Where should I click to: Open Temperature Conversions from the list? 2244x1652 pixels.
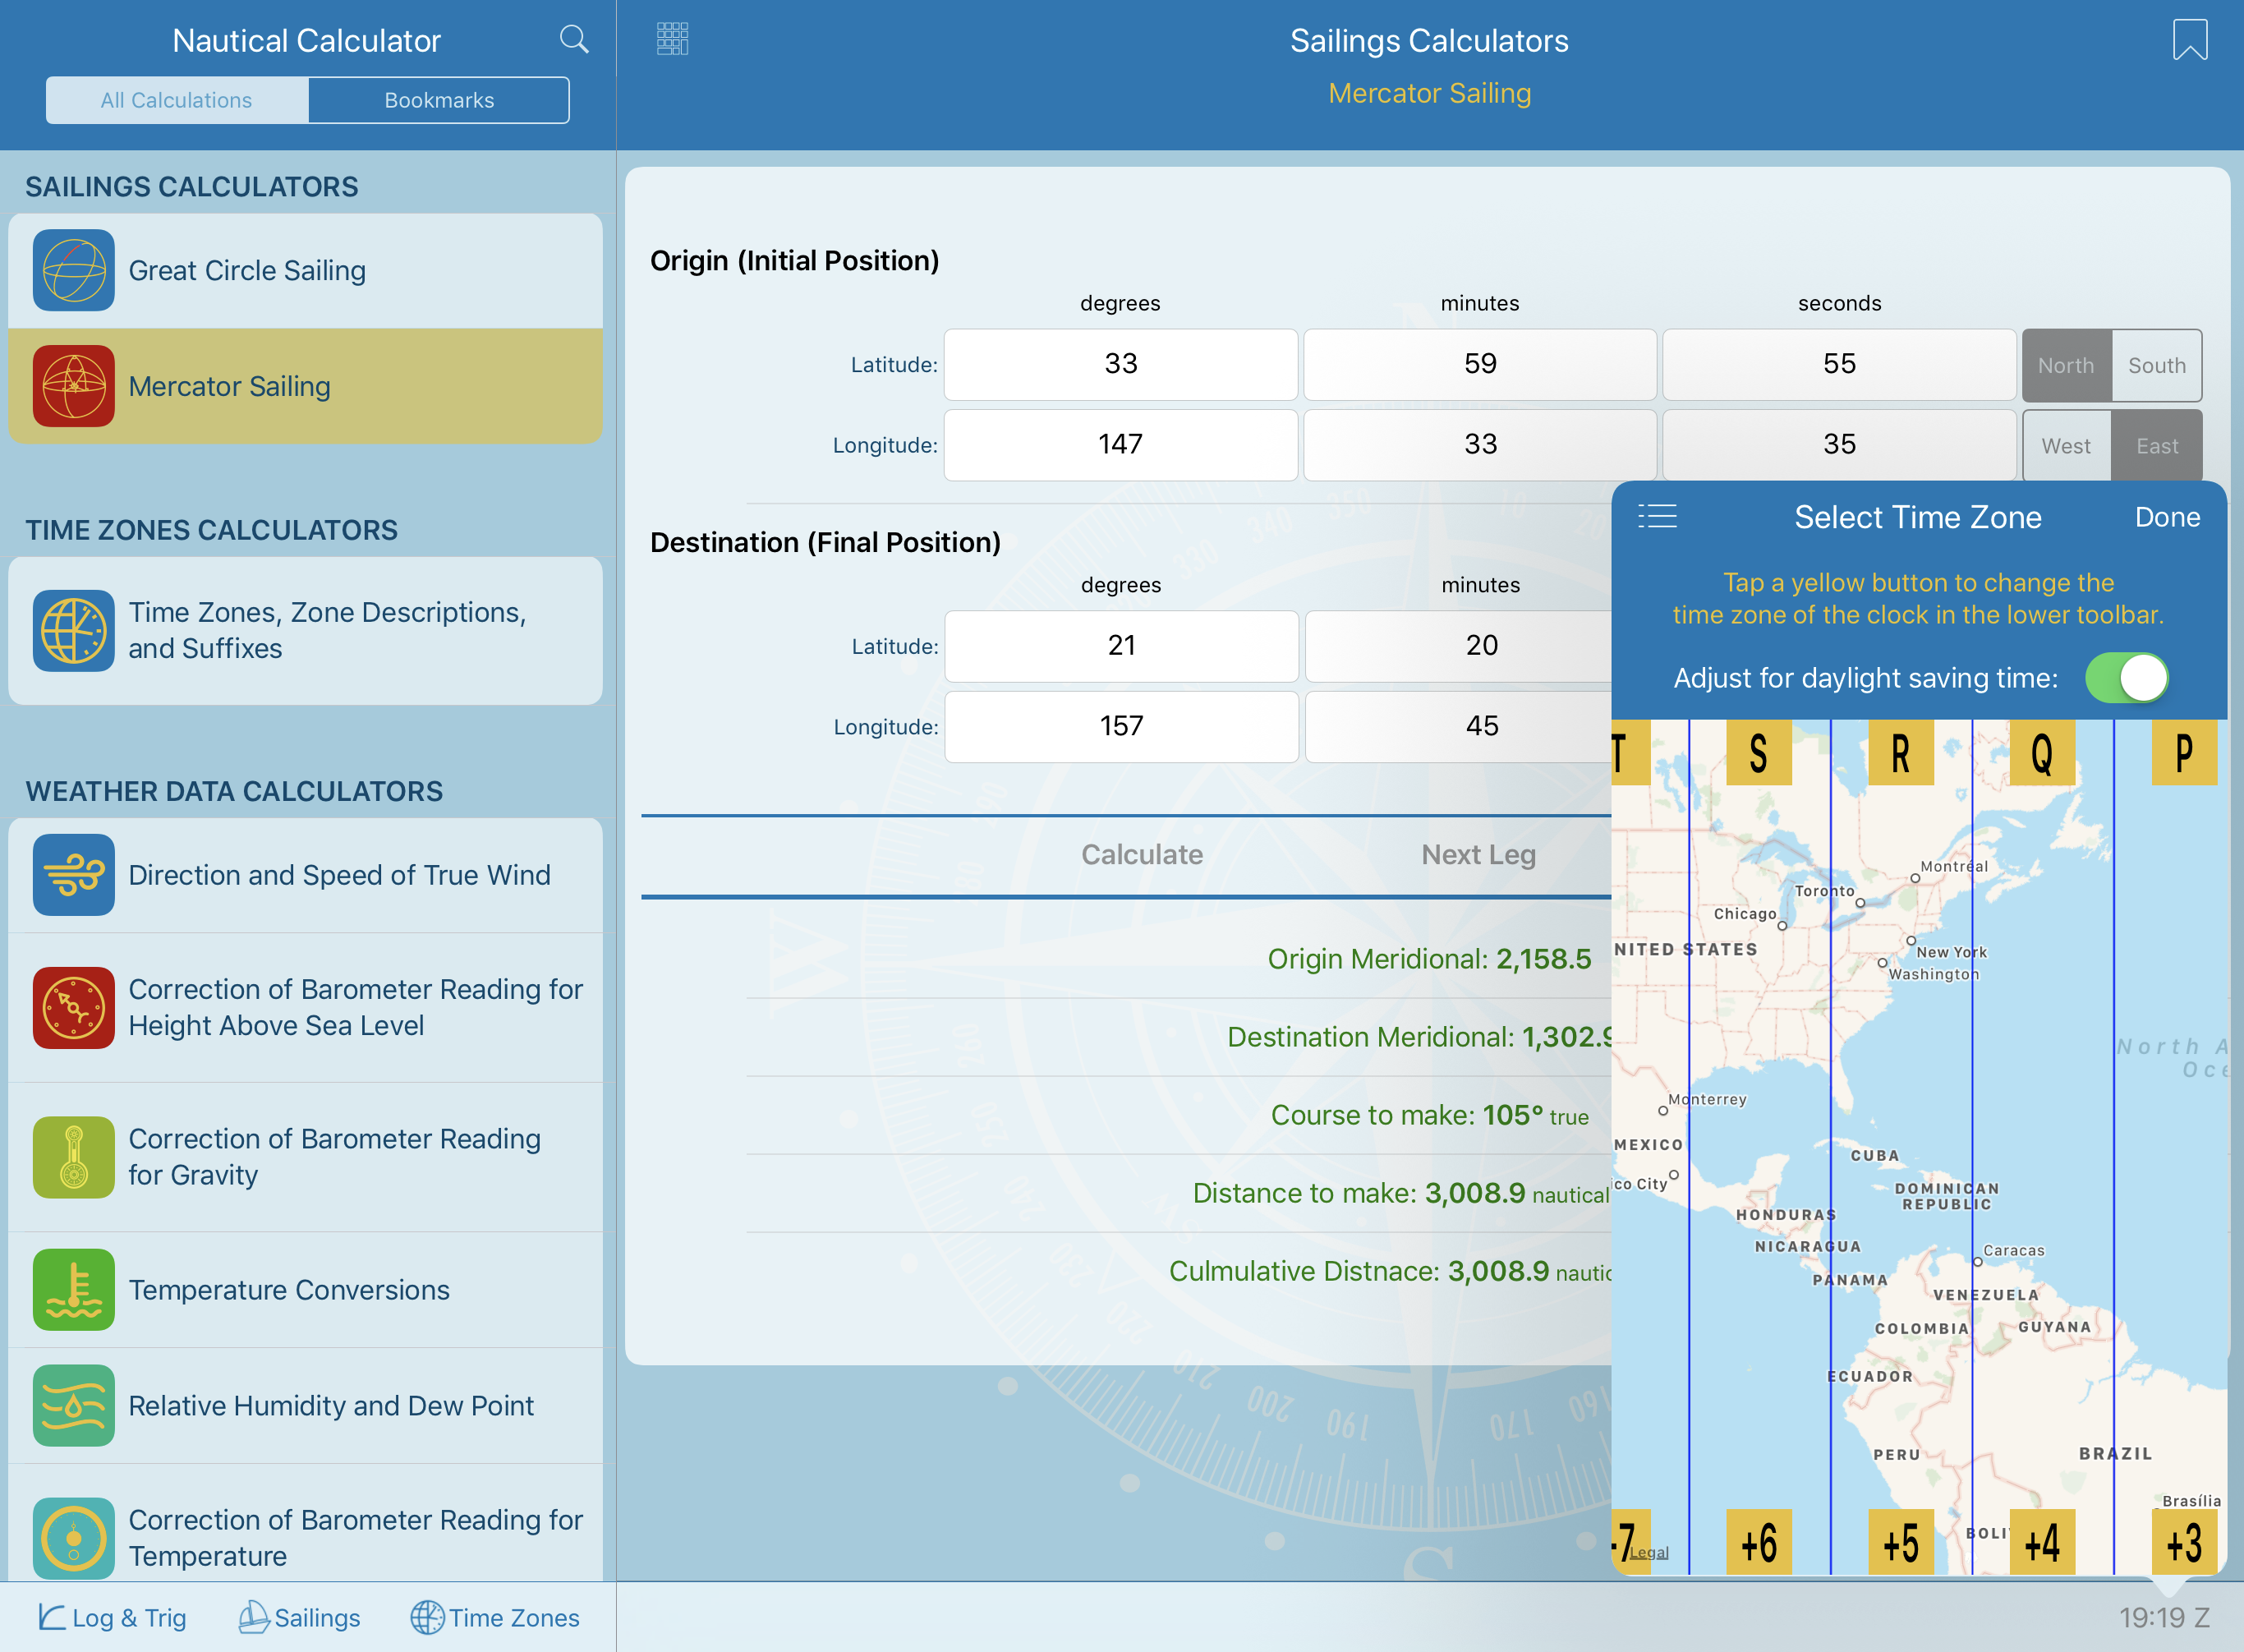point(305,1290)
